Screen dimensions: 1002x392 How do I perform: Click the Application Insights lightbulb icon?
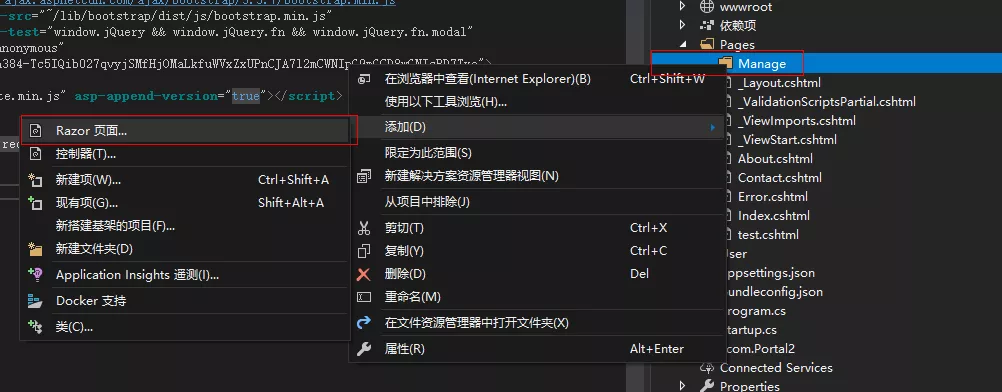coord(36,274)
